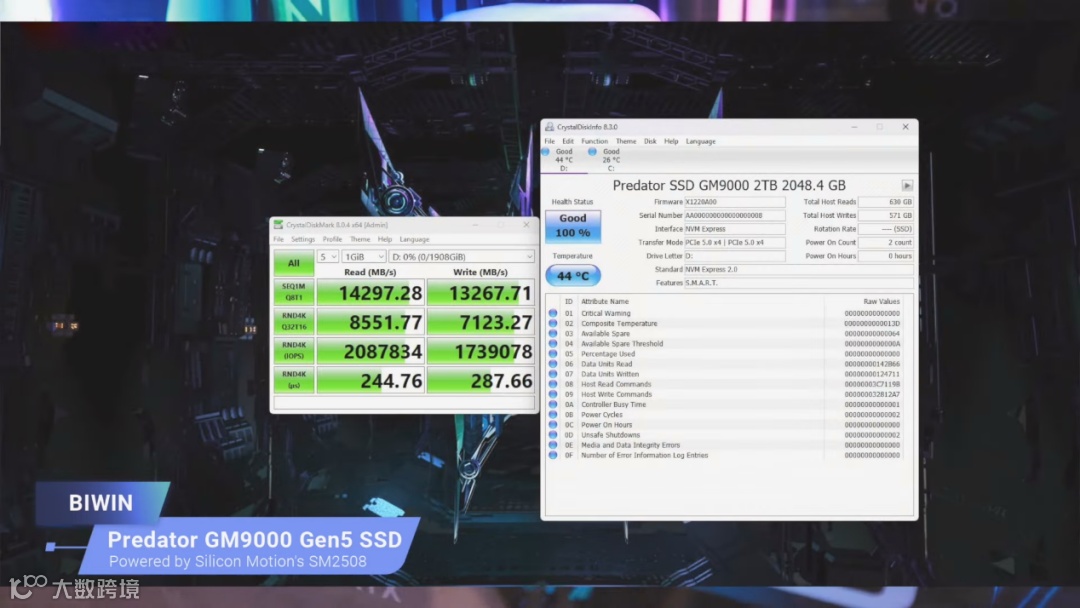Select the D: drive Good 44 °C tab
The height and width of the screenshot is (608, 1080).
click(x=563, y=160)
